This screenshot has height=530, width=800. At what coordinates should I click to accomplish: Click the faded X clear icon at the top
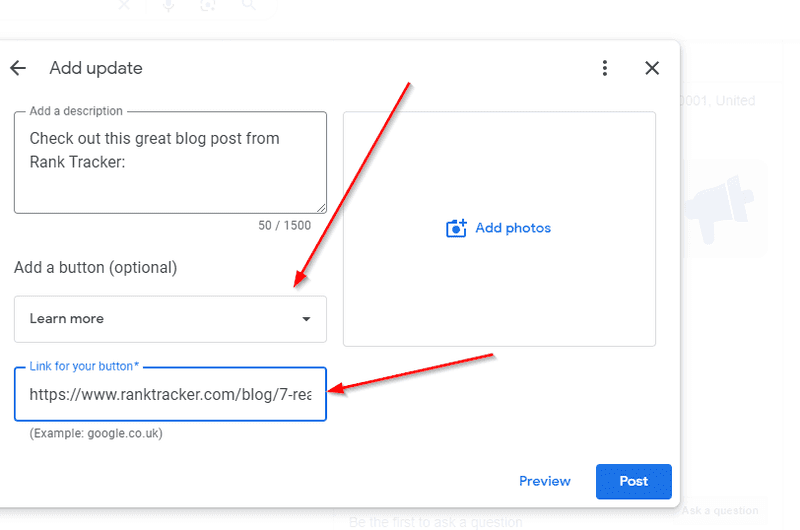point(124,6)
